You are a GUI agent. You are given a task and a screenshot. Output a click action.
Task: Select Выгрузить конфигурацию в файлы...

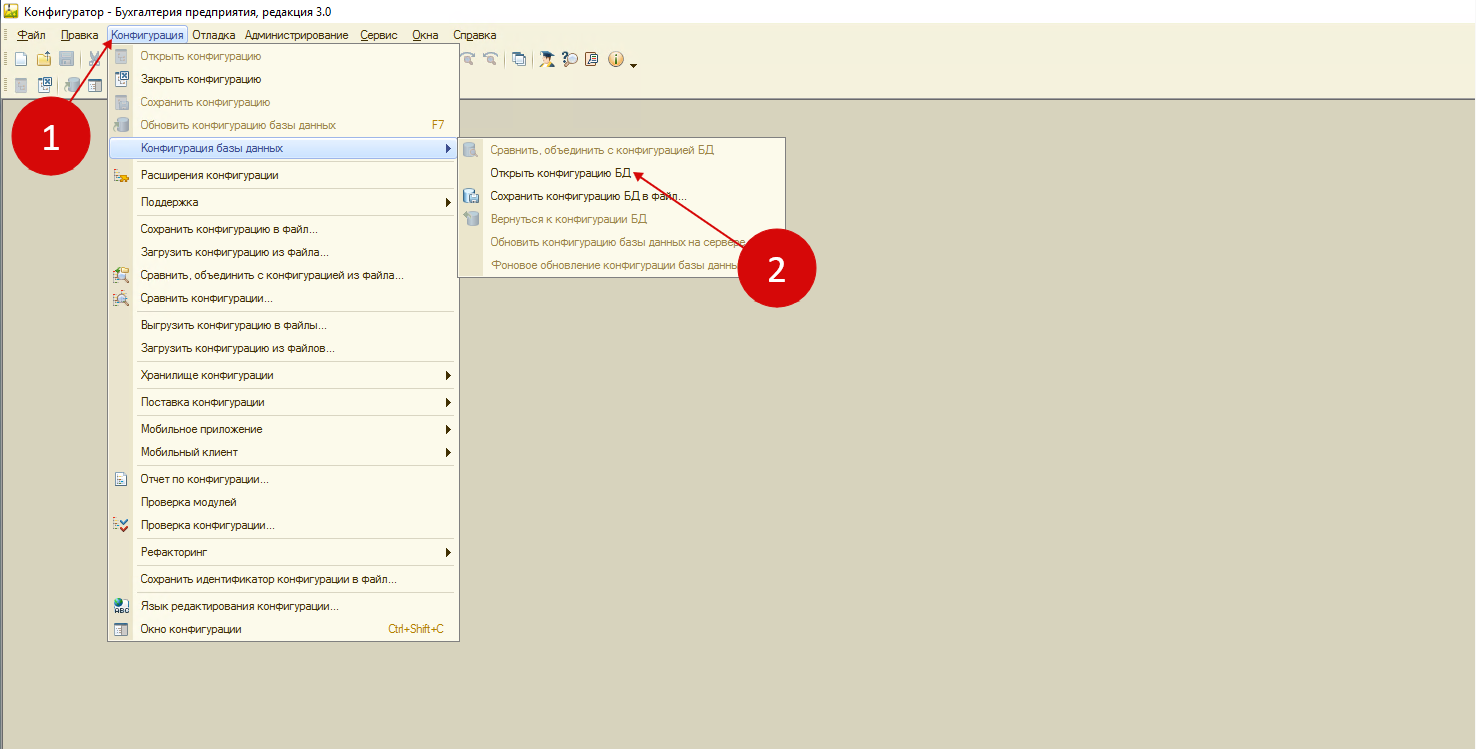[284, 325]
